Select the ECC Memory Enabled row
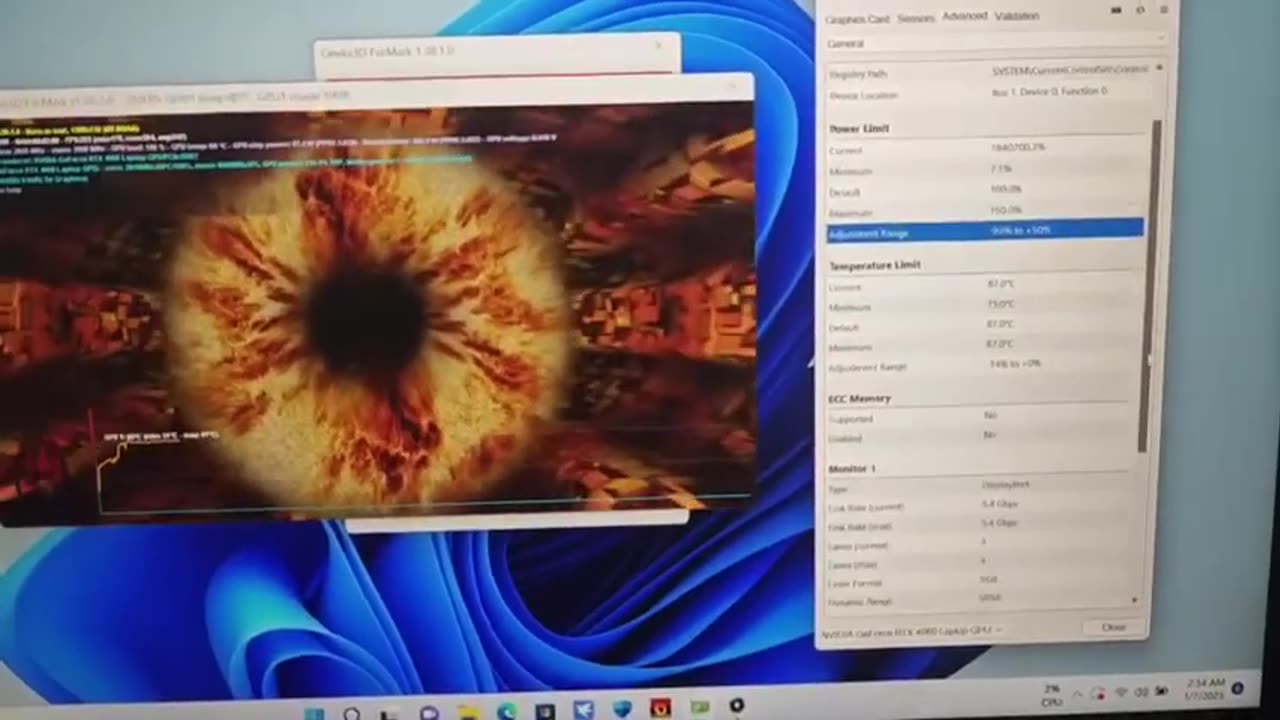The width and height of the screenshot is (1280, 720). 982,437
